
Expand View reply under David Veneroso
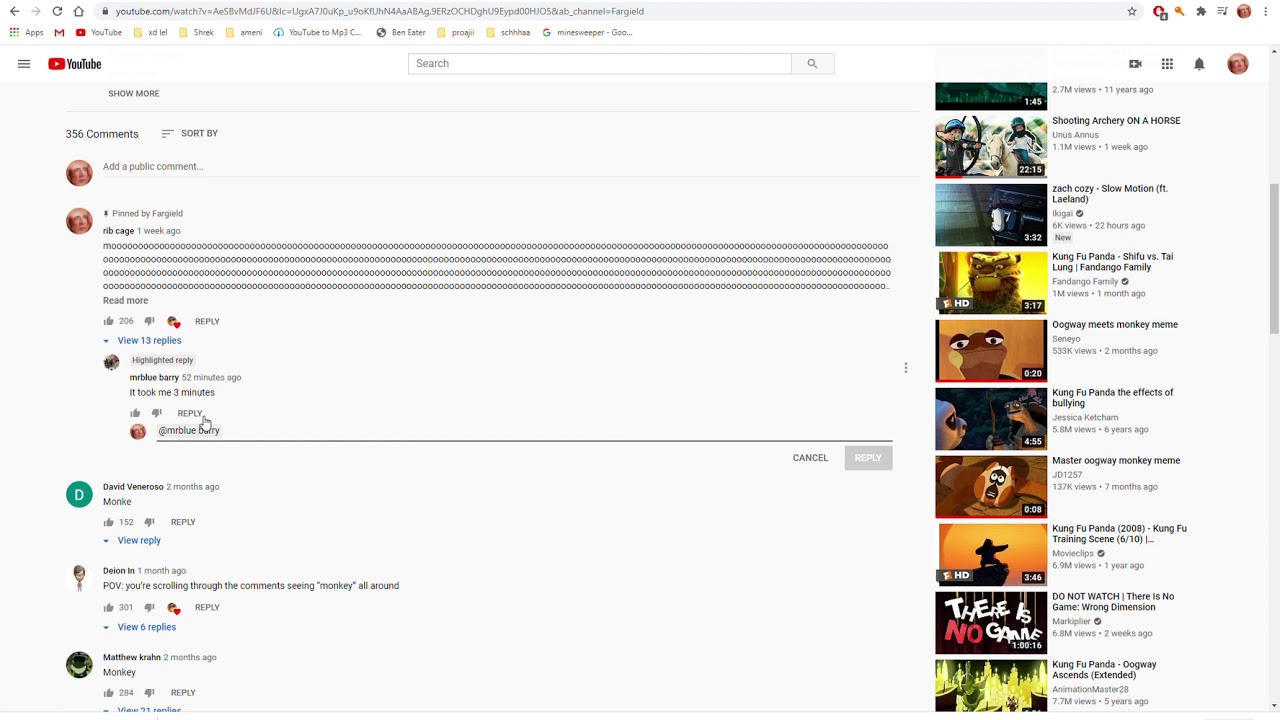click(132, 540)
